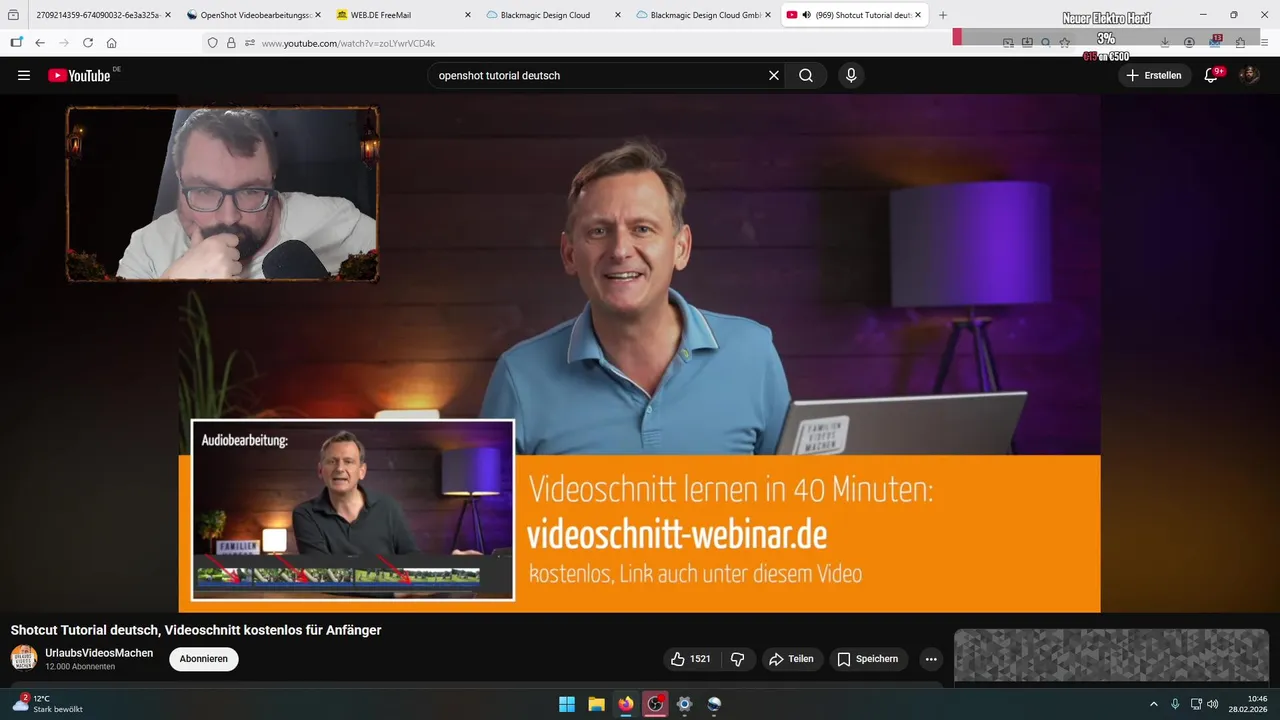Show hidden system tray icons

(x=1154, y=704)
